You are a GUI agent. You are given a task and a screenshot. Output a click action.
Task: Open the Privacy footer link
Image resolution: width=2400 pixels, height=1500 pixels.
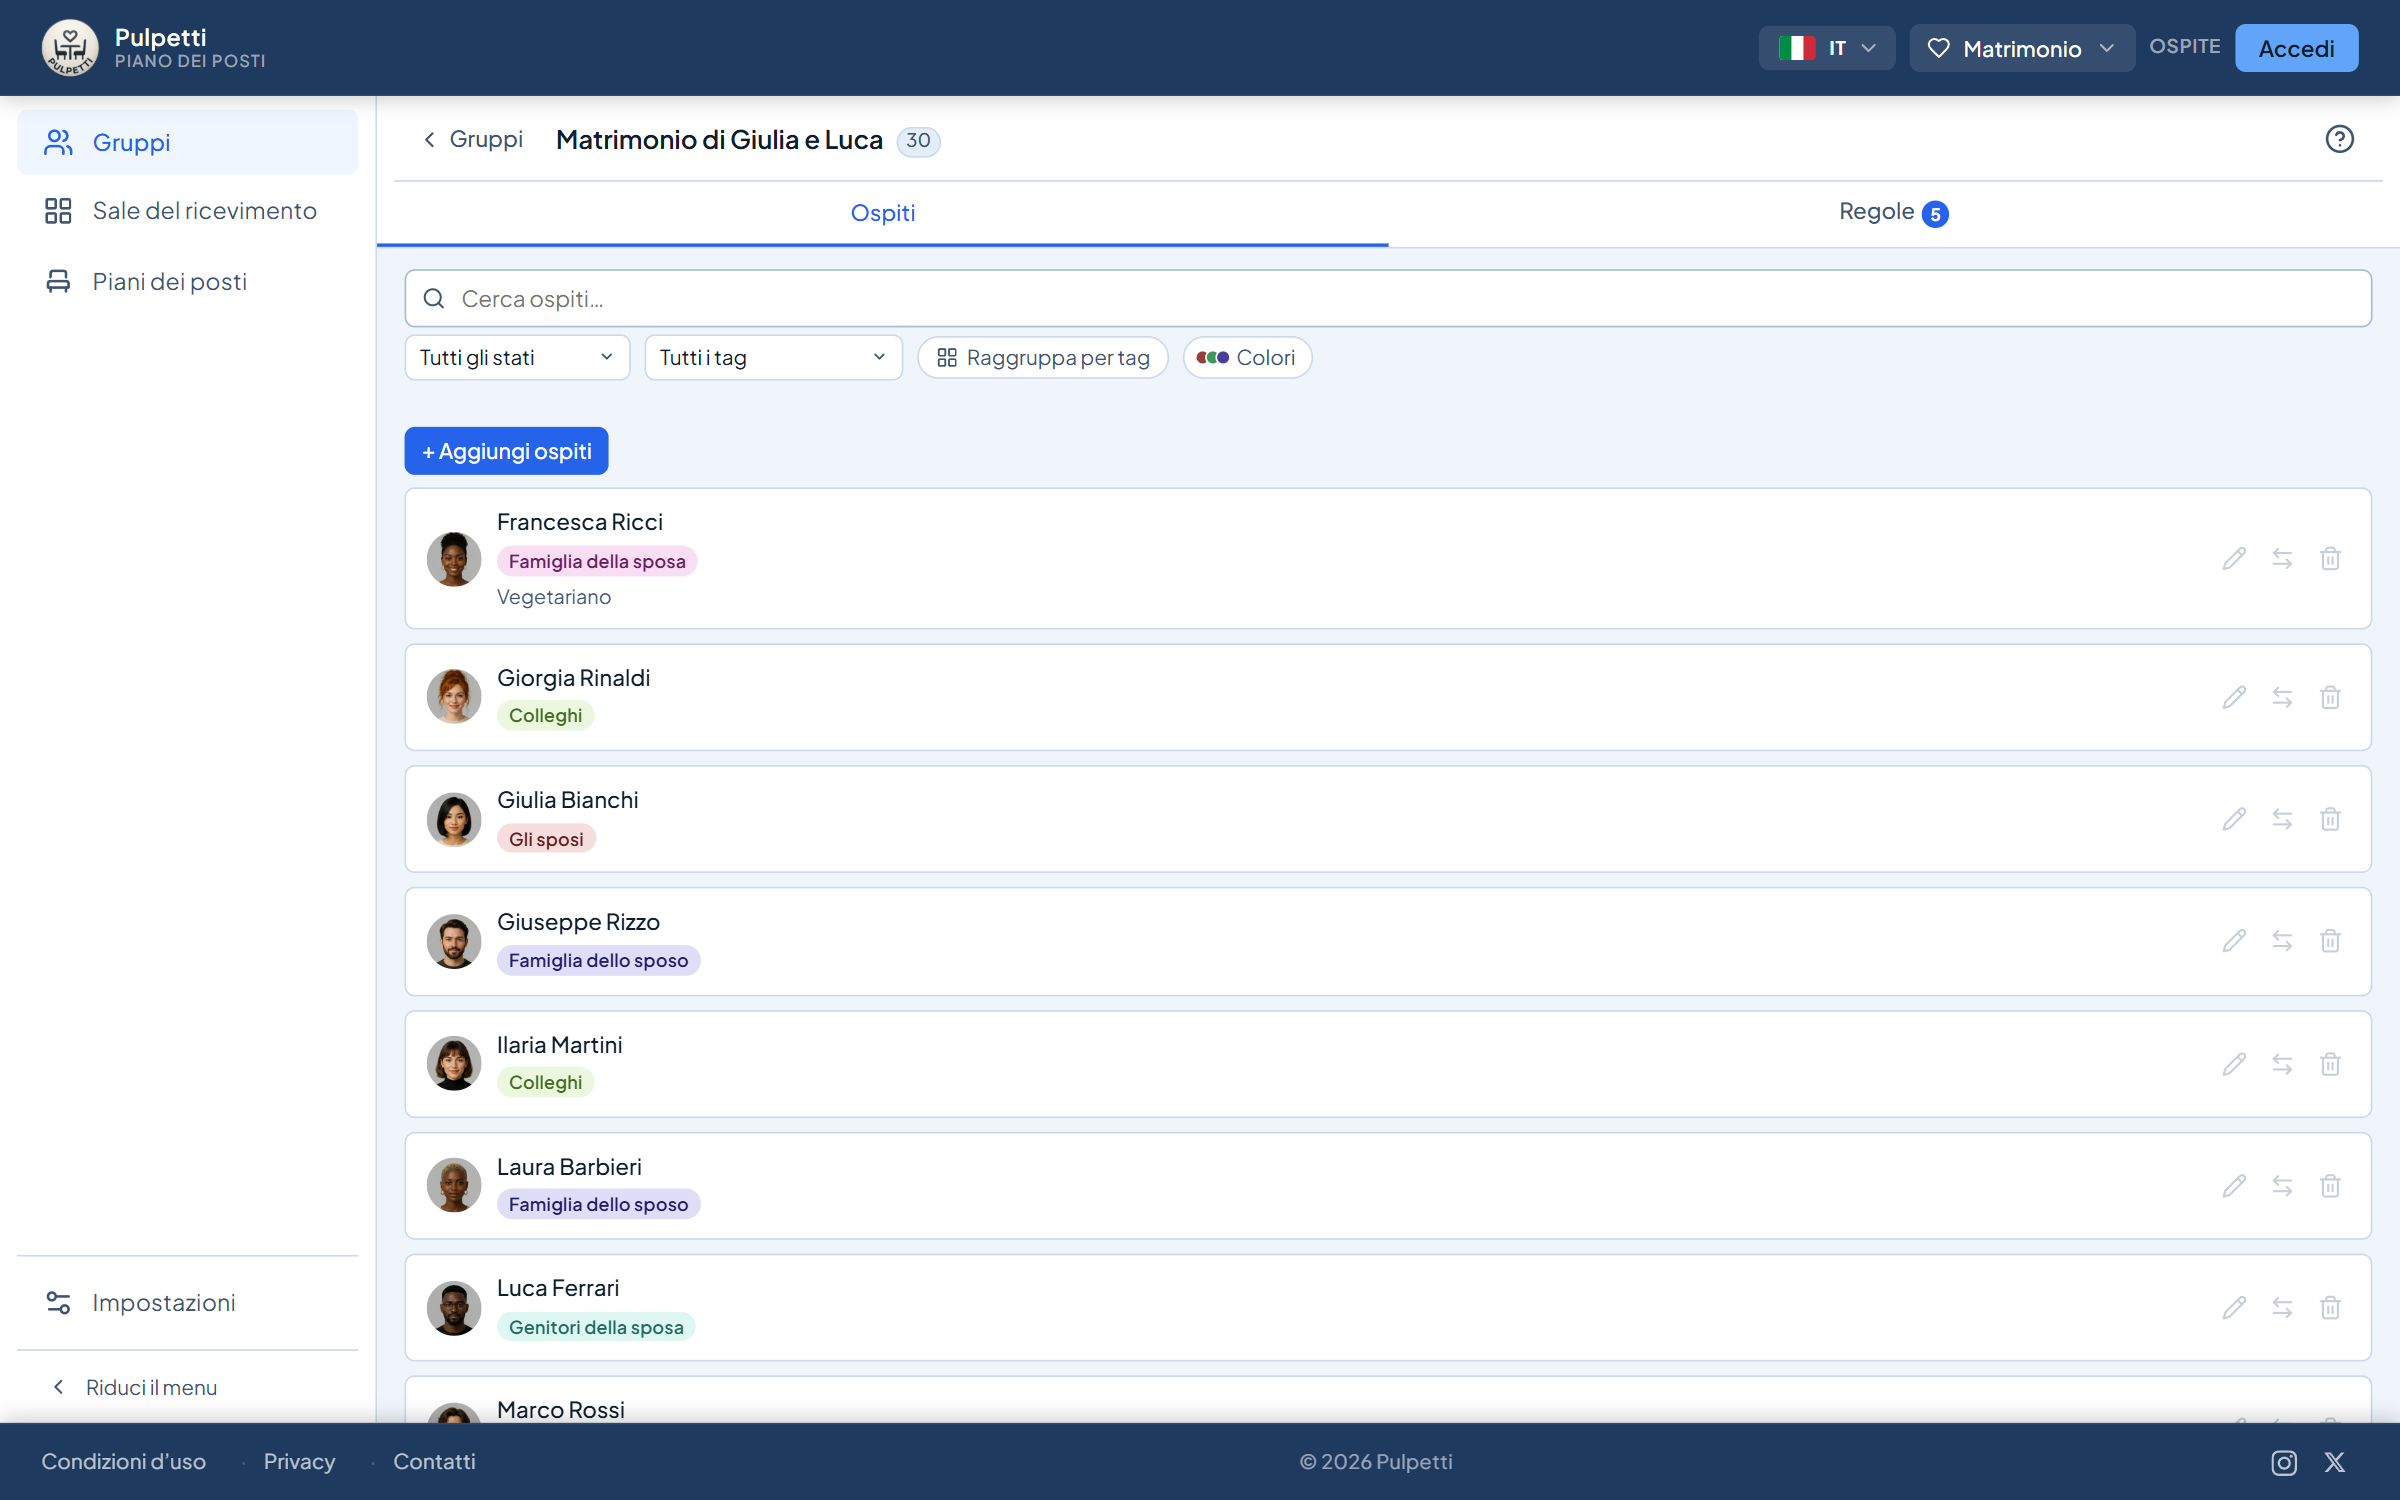(x=299, y=1462)
